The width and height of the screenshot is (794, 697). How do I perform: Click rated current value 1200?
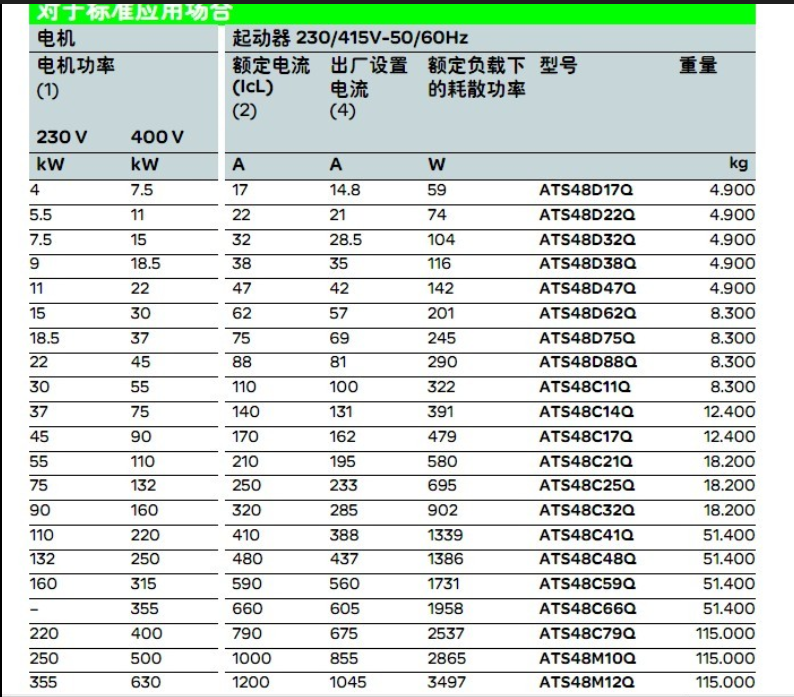pyautogui.click(x=251, y=682)
